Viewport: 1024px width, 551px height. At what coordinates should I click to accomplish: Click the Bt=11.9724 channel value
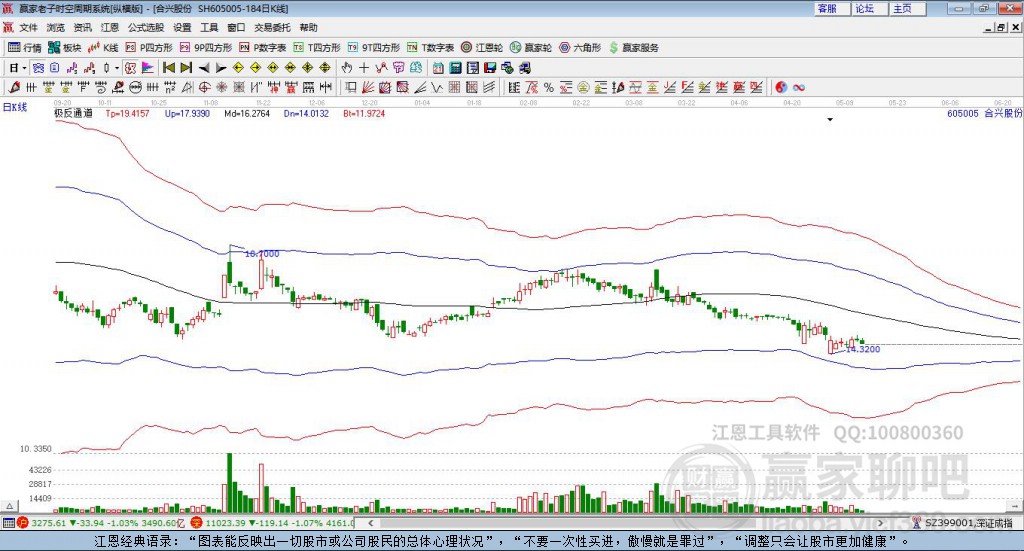[x=364, y=113]
